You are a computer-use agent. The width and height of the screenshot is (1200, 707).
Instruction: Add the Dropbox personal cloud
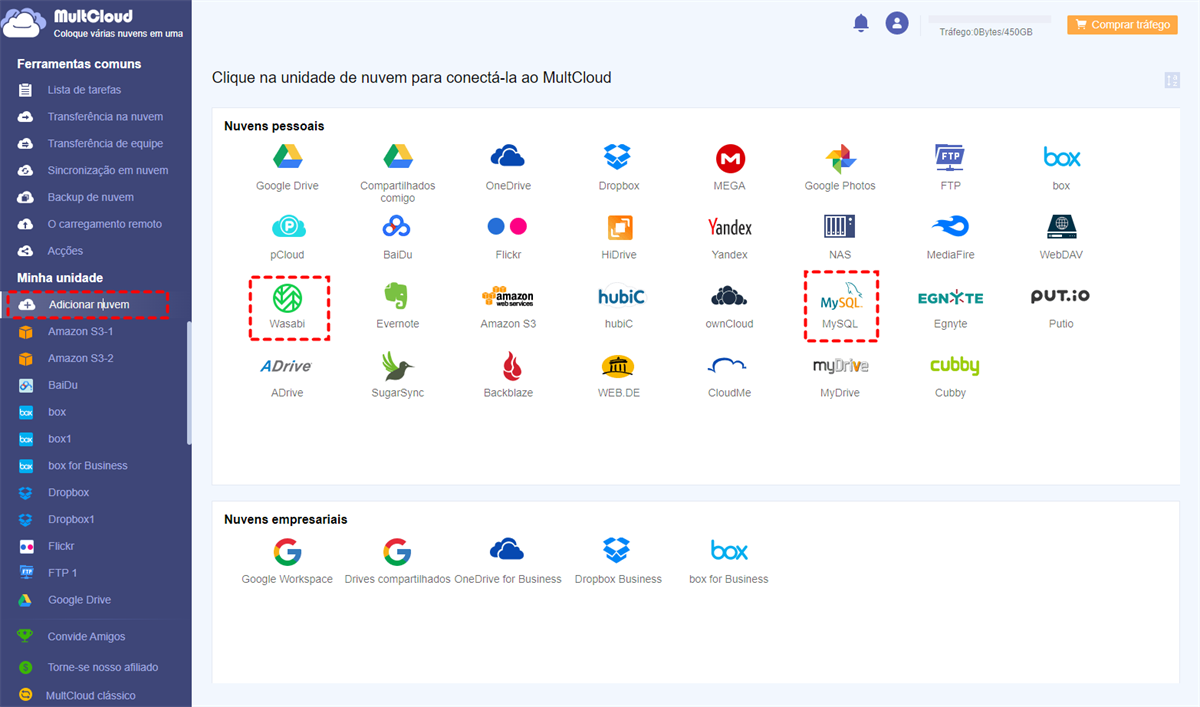[x=618, y=157]
